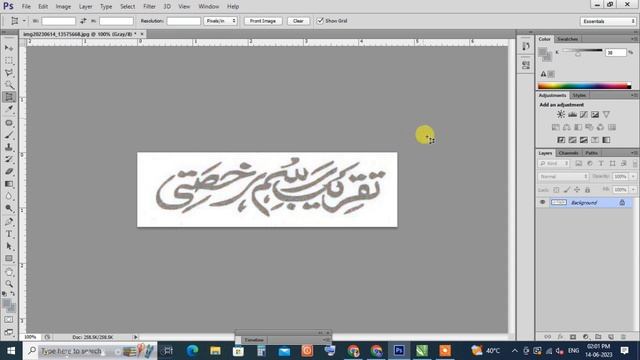The width and height of the screenshot is (640, 360).
Task: Select the Perspective Crop tool in toolbox
Action: click(9, 97)
